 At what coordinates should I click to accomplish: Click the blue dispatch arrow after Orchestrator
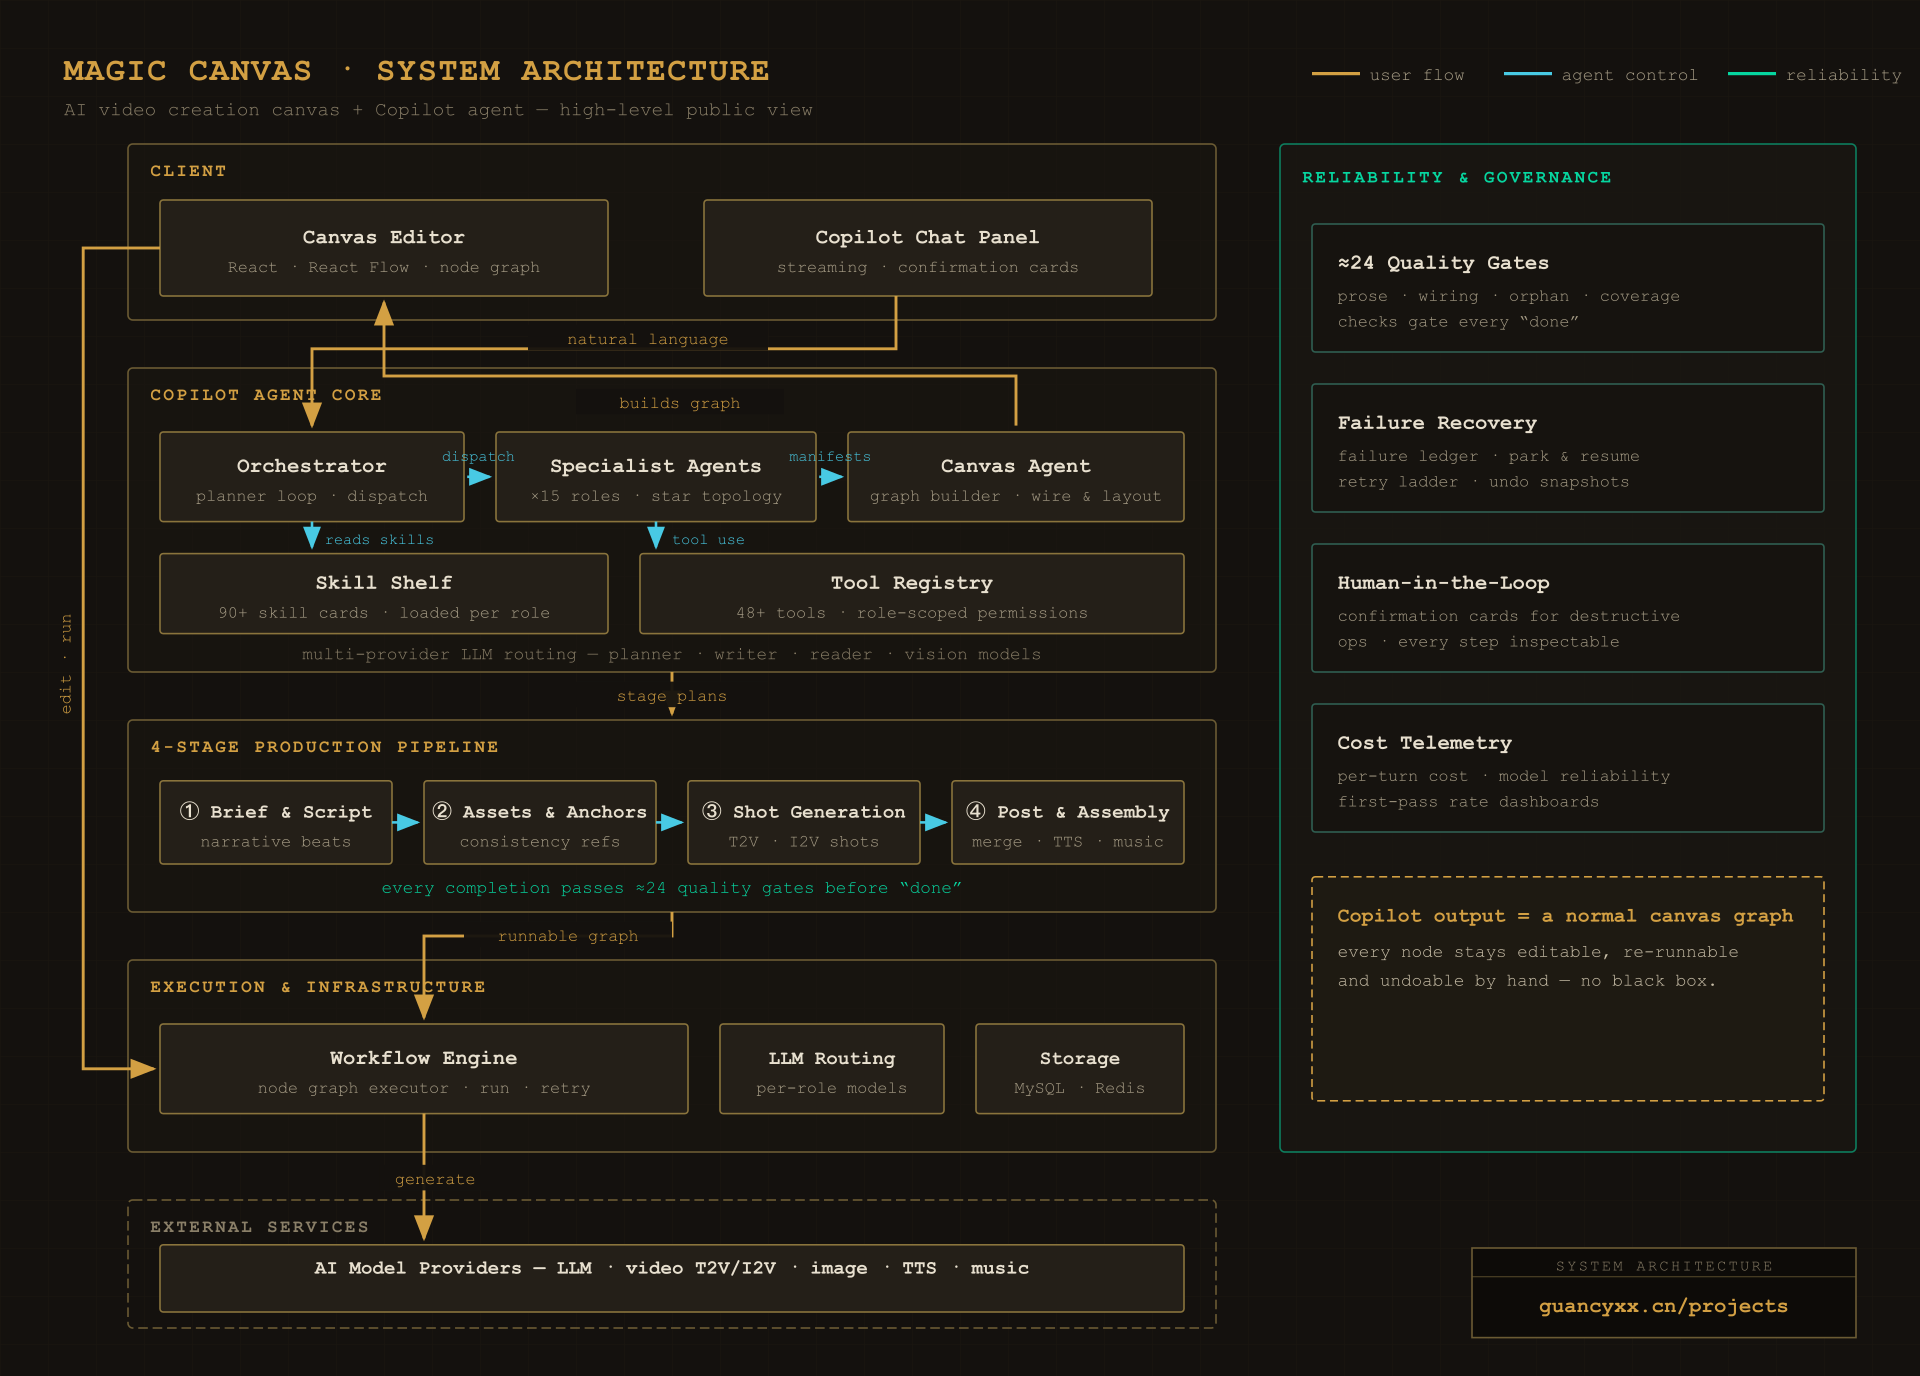(480, 477)
